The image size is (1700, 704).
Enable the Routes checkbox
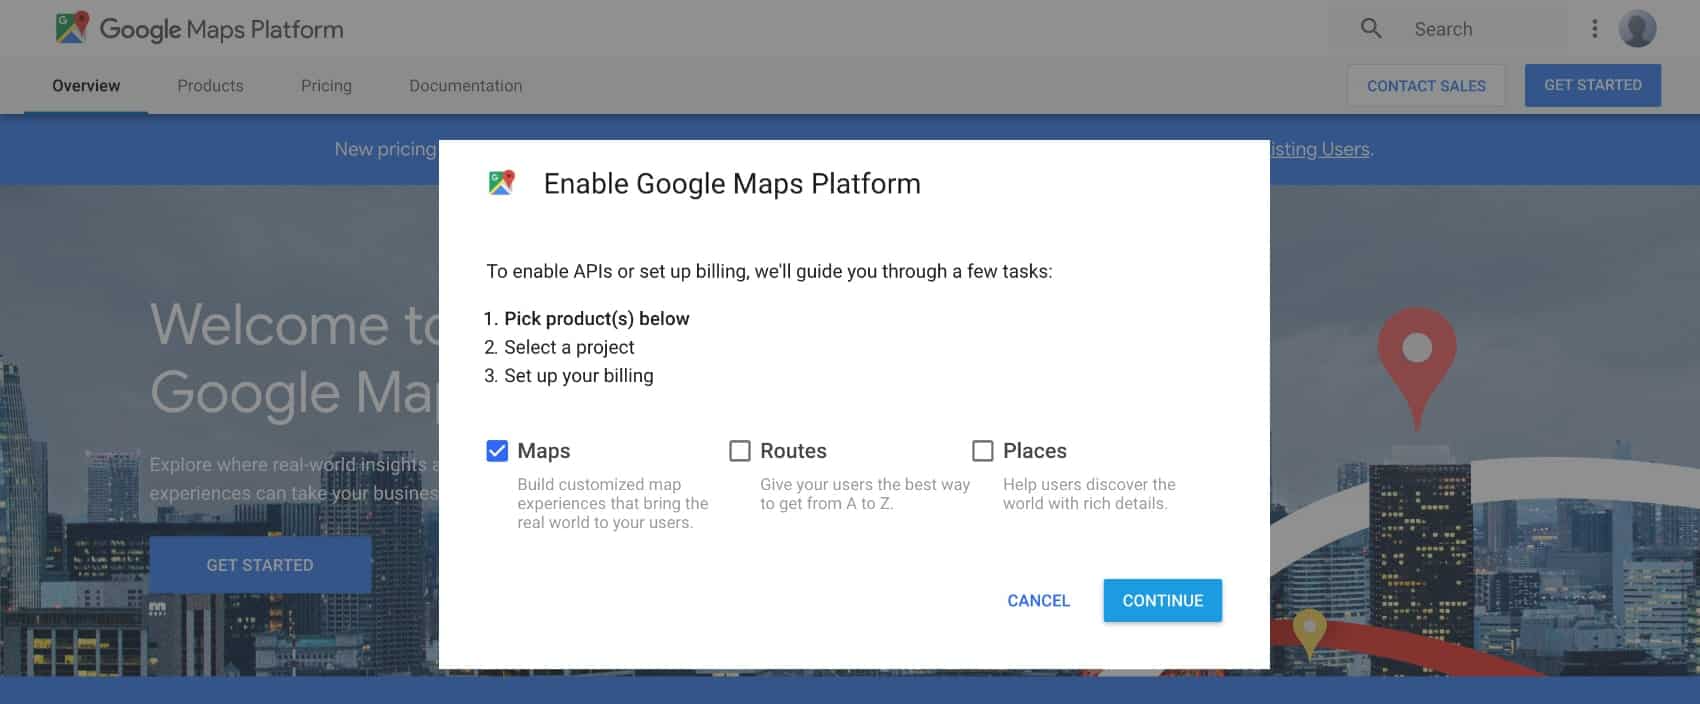(740, 451)
